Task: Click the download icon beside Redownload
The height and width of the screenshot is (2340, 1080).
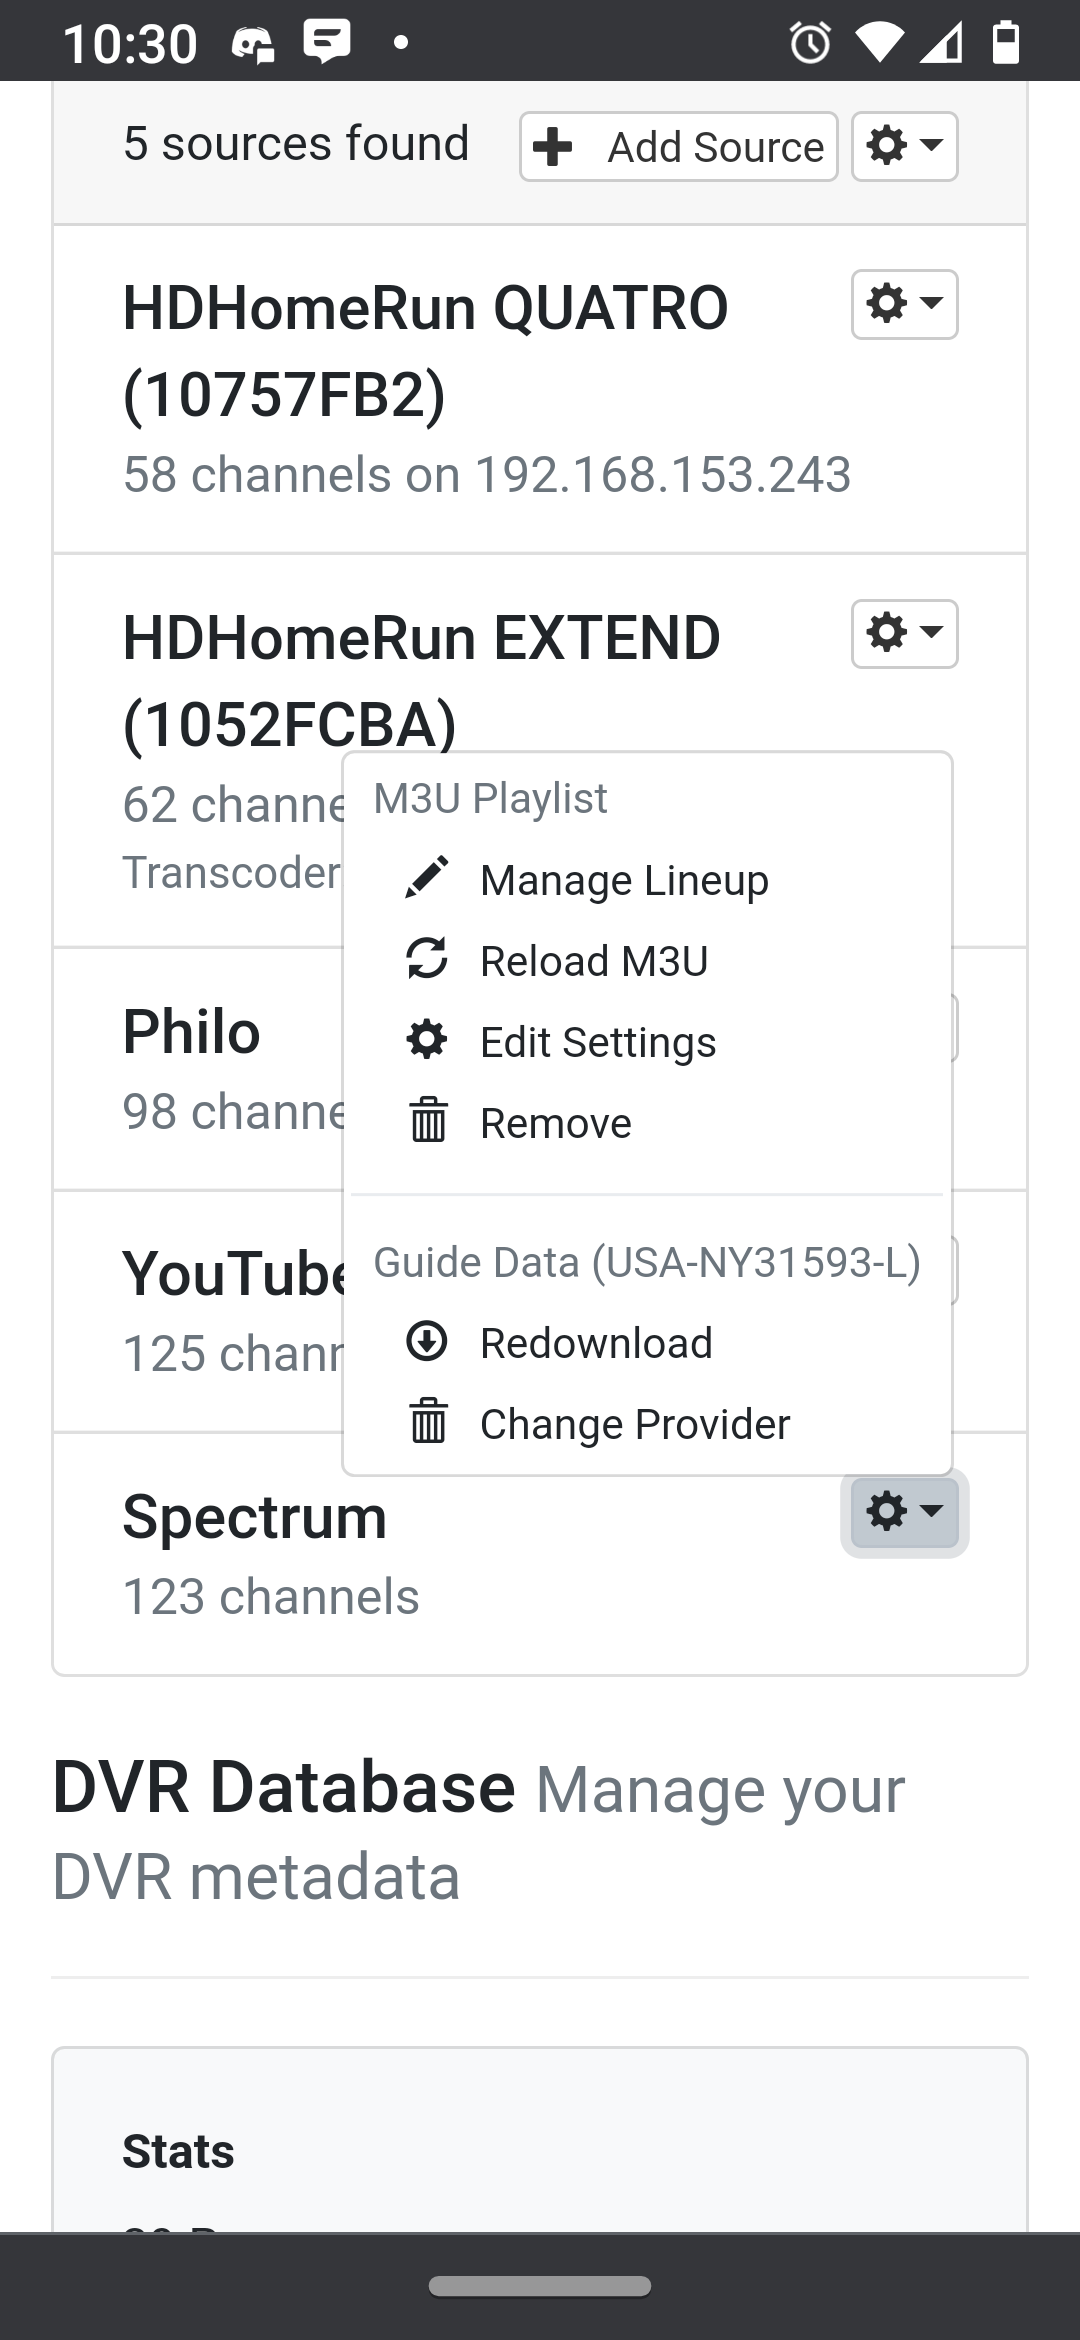Action: click(427, 1341)
